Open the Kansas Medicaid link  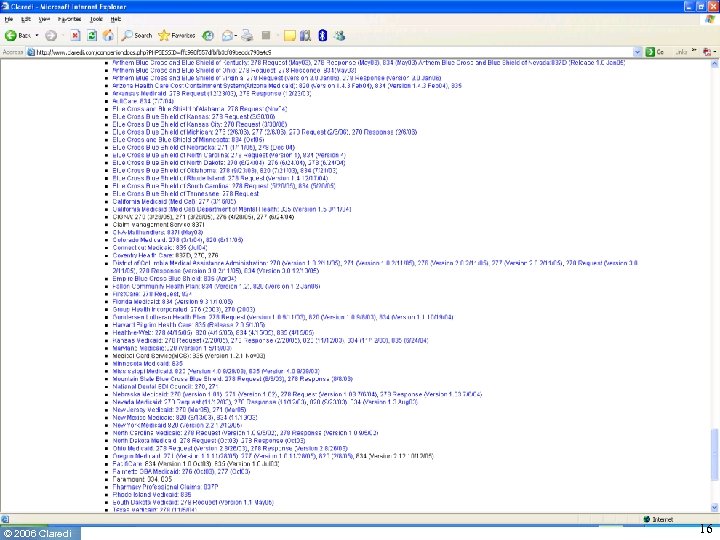pos(270,340)
